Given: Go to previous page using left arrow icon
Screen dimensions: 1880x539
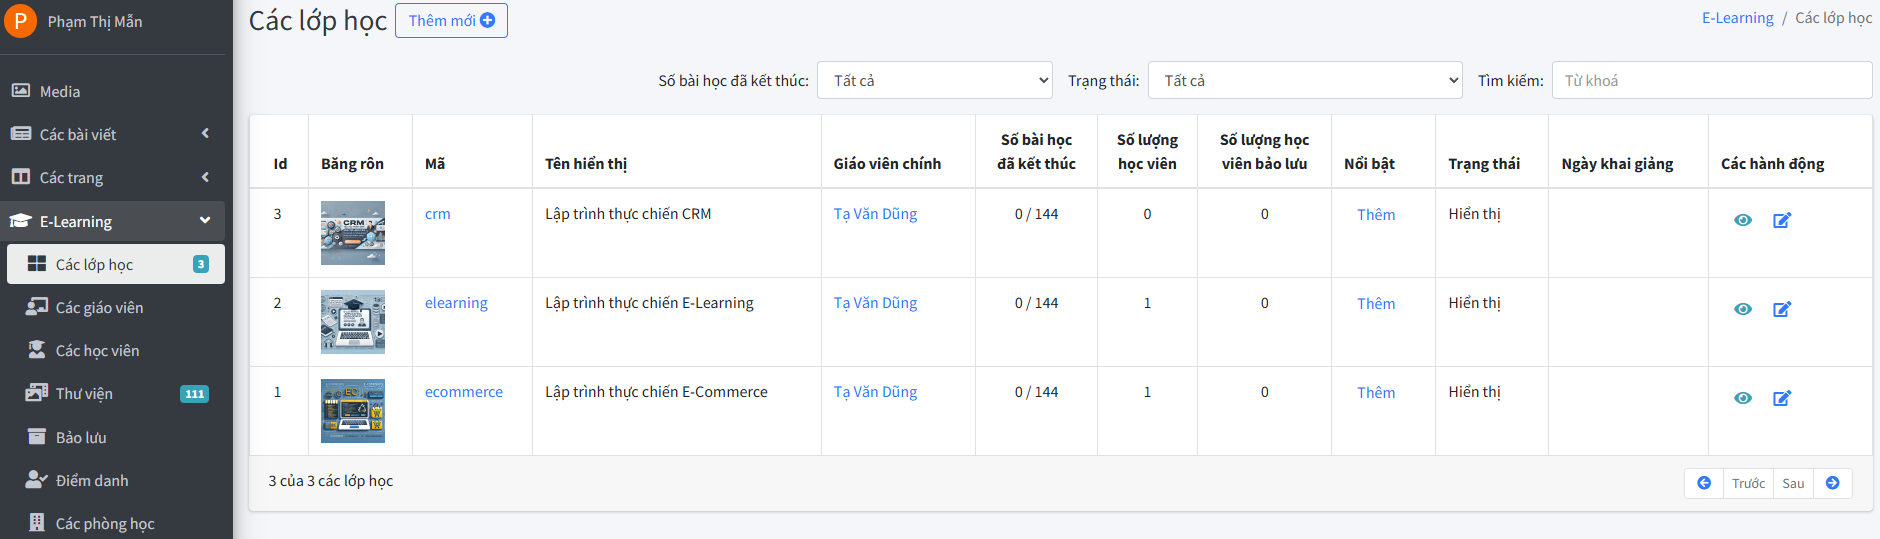Looking at the screenshot, I should click(1704, 483).
